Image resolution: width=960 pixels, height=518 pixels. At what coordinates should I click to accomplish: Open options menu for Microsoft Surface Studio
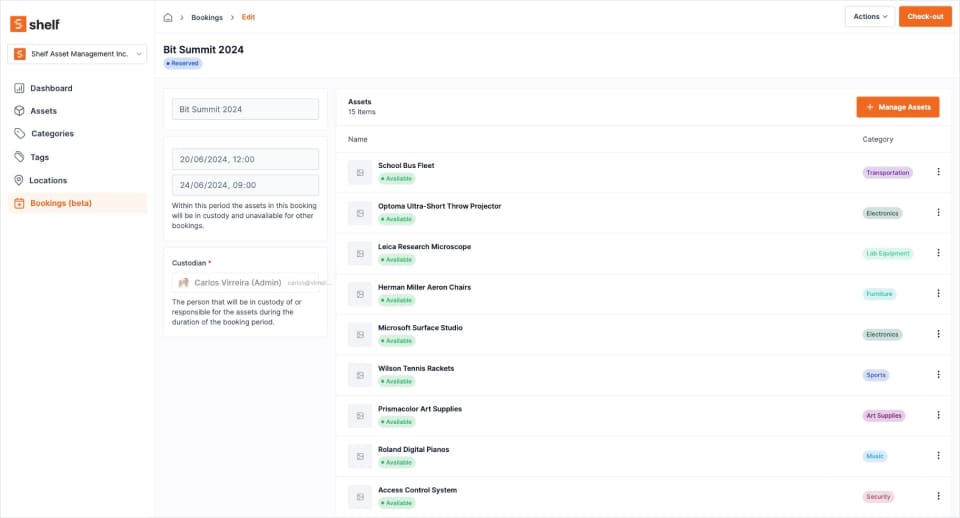[x=938, y=334]
